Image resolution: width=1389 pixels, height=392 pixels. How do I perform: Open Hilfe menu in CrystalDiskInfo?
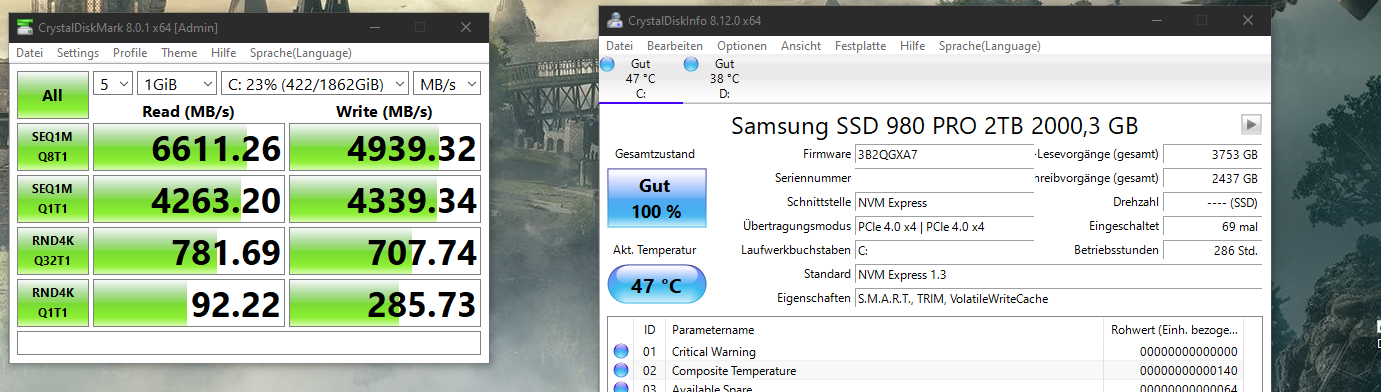point(912,46)
